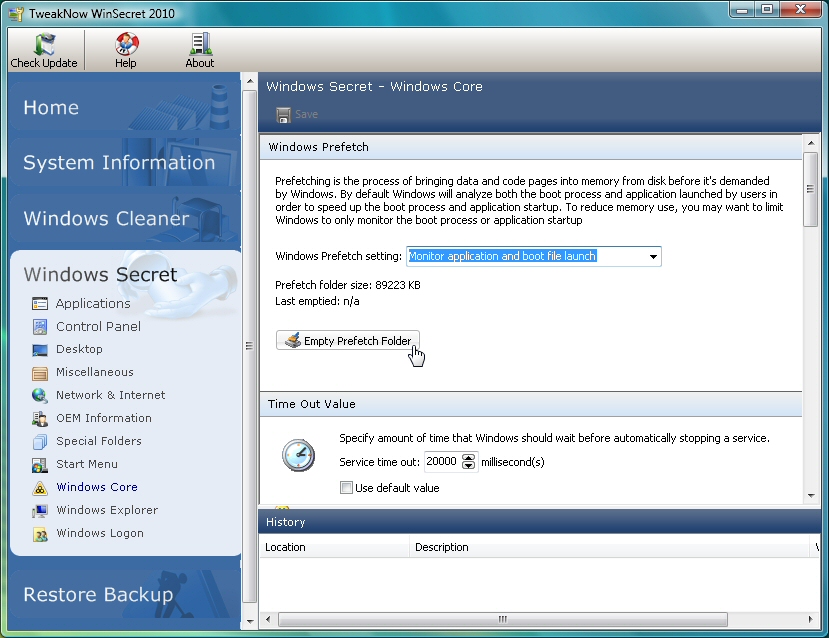Click the Windows Explorer sidebar icon

click(40, 511)
